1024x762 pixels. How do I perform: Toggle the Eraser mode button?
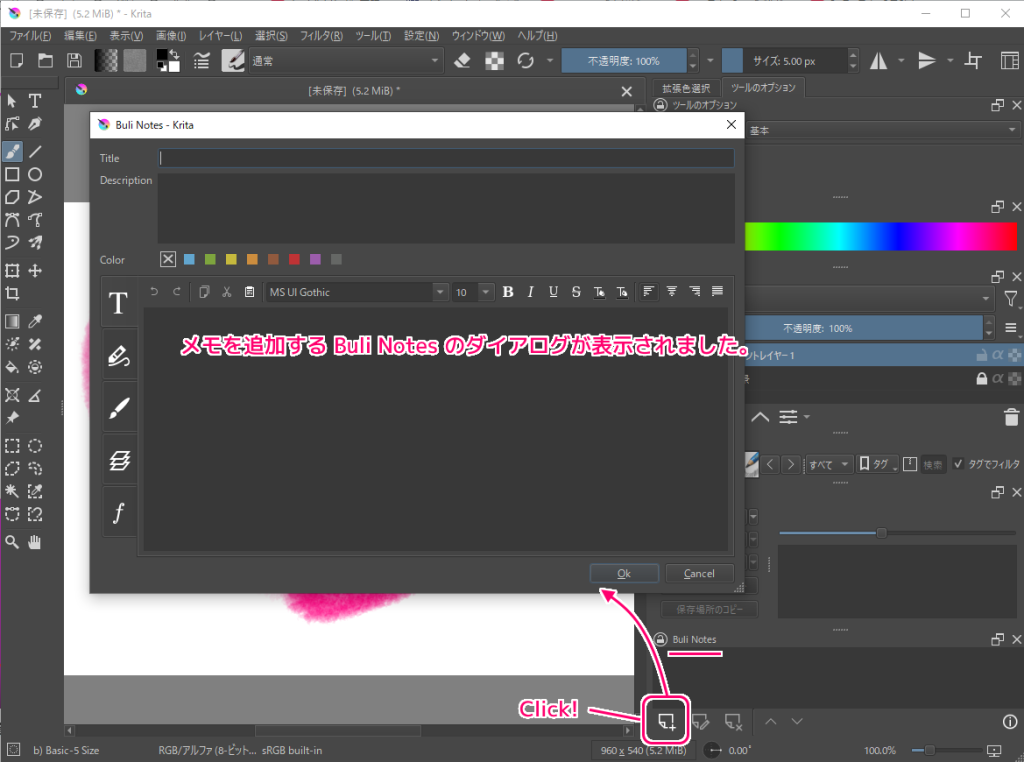462,61
